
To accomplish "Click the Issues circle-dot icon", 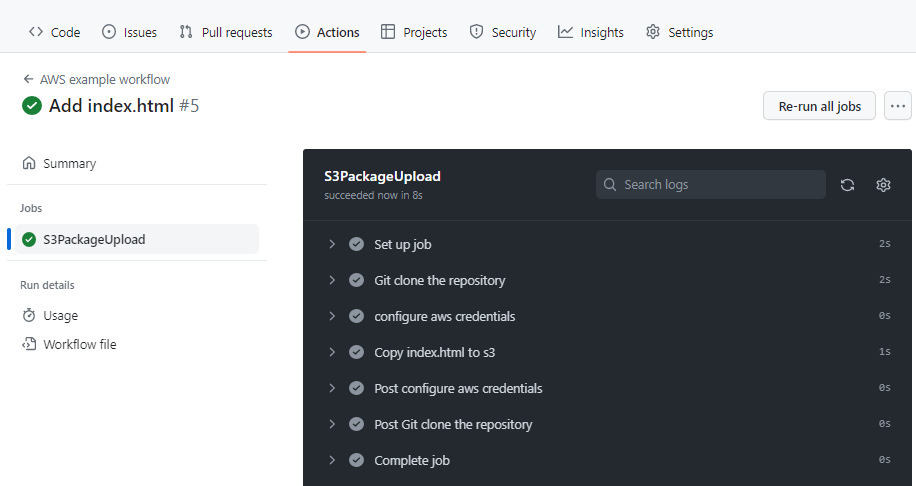I will (109, 32).
